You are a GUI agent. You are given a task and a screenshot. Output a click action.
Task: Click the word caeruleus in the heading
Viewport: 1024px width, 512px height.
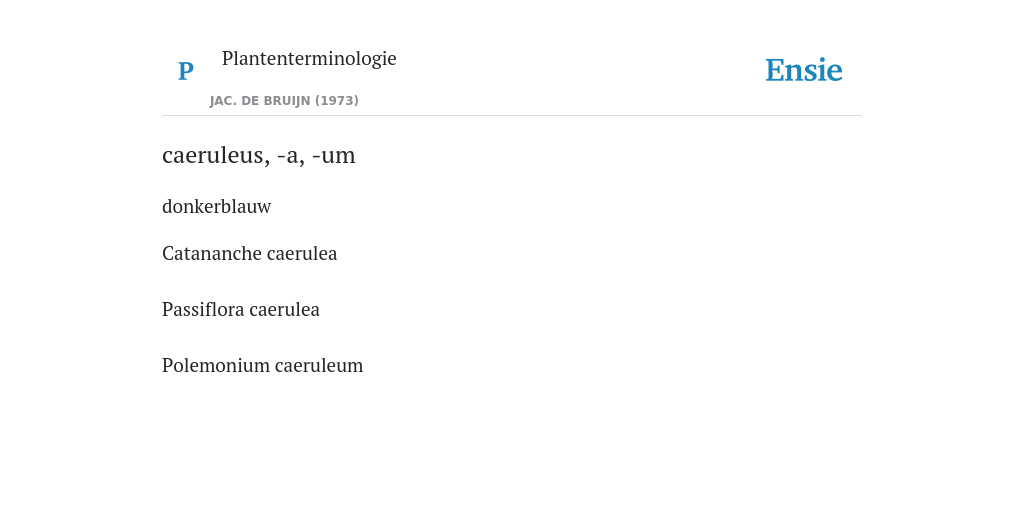click(x=213, y=155)
